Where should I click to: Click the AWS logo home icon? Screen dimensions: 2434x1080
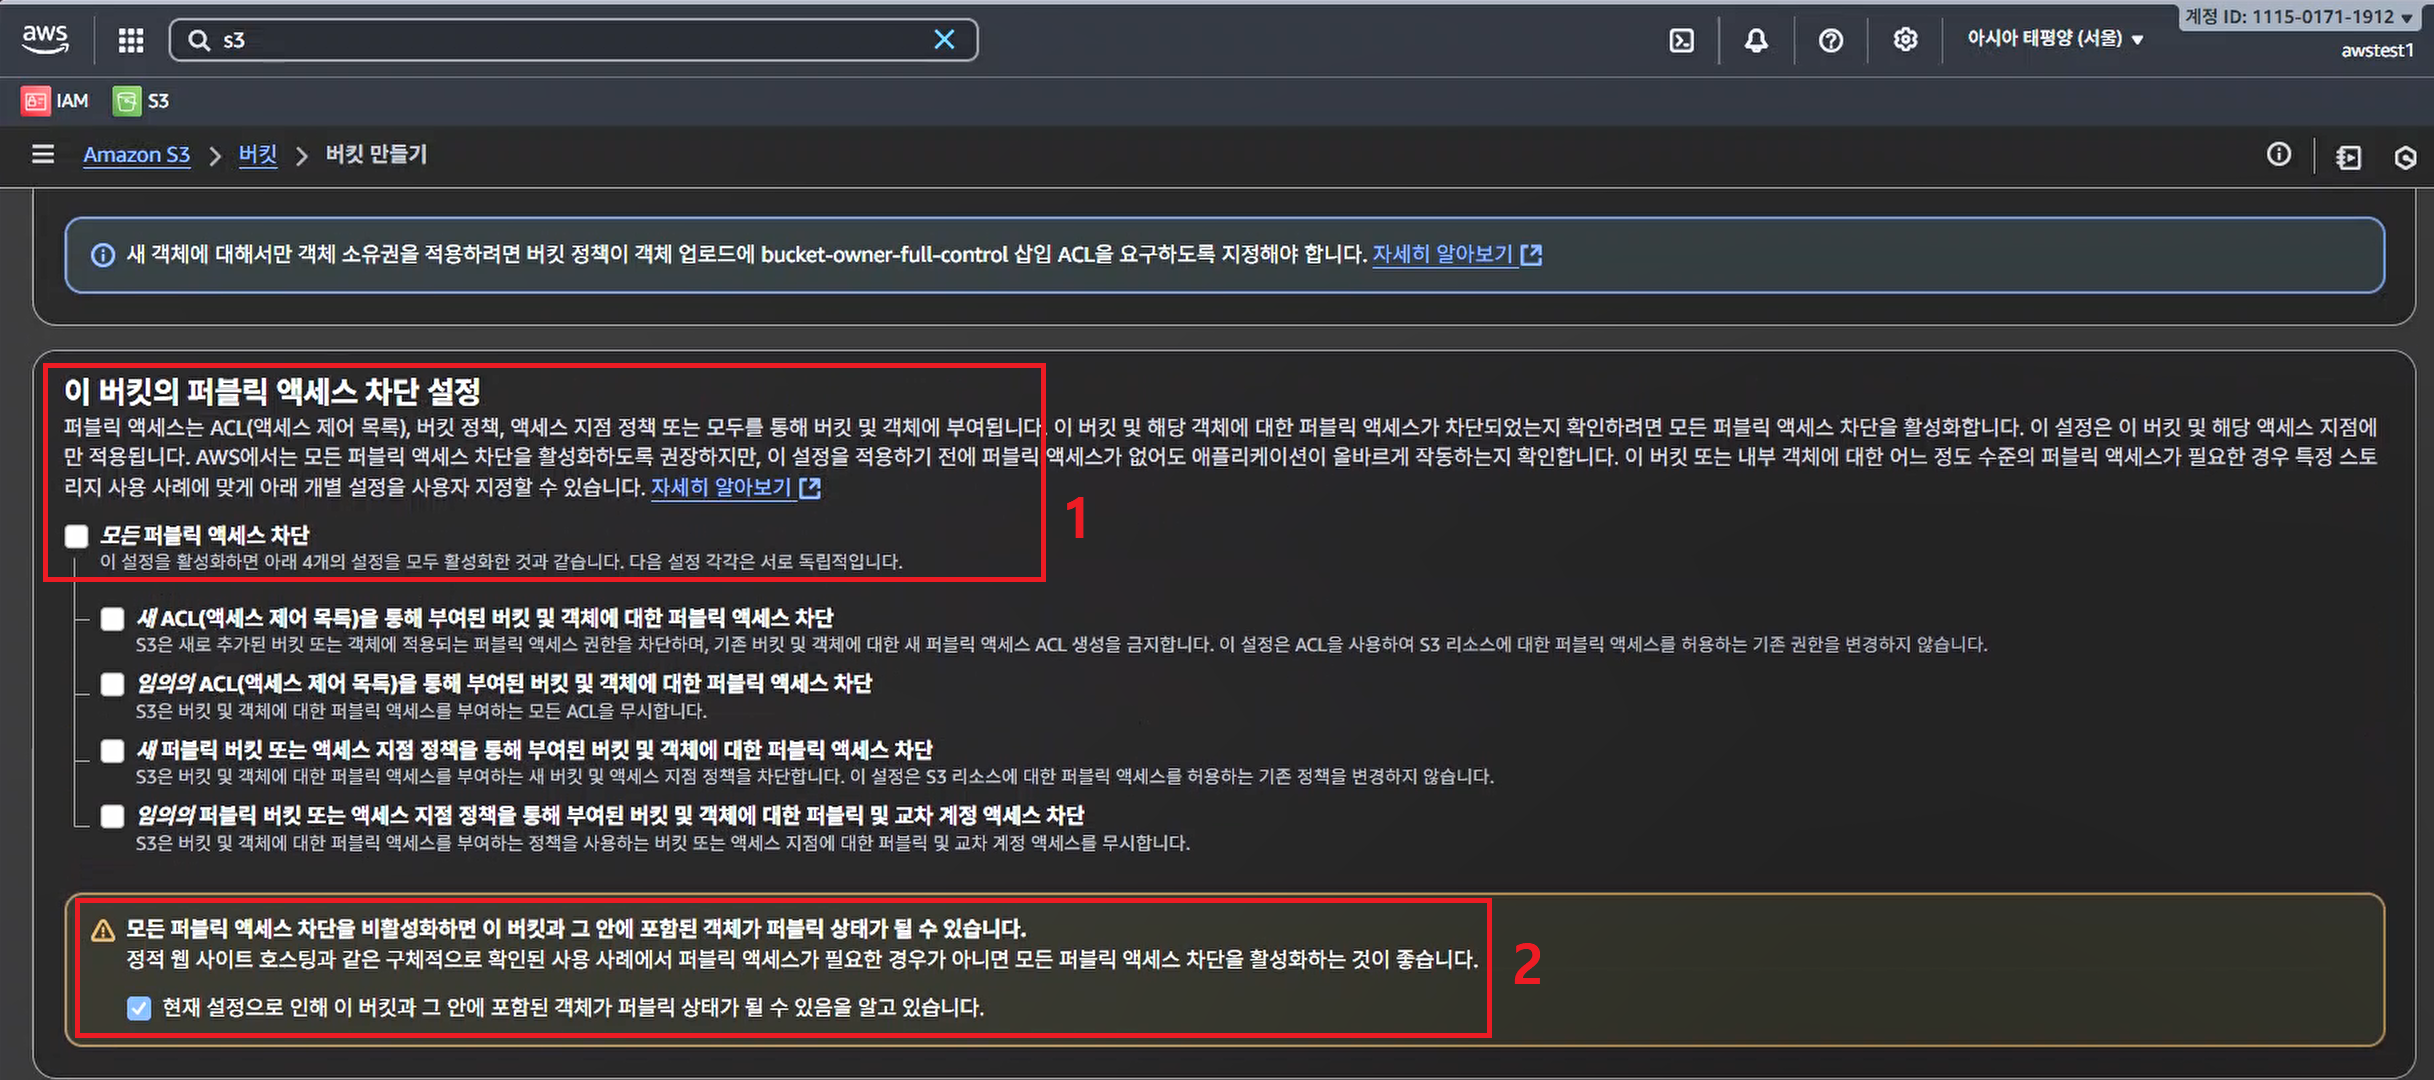[45, 39]
